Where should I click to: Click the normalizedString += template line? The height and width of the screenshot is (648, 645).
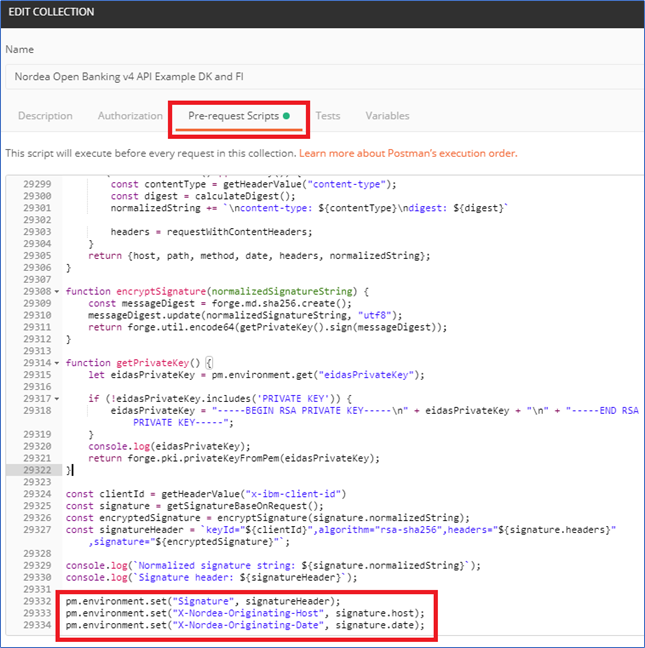[309, 208]
